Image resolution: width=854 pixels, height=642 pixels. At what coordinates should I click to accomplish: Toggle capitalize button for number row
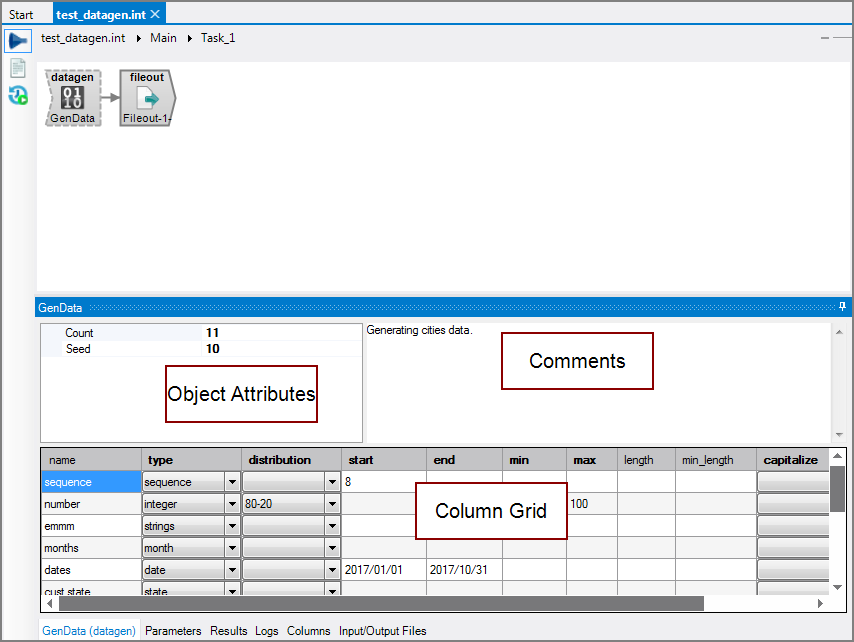792,504
